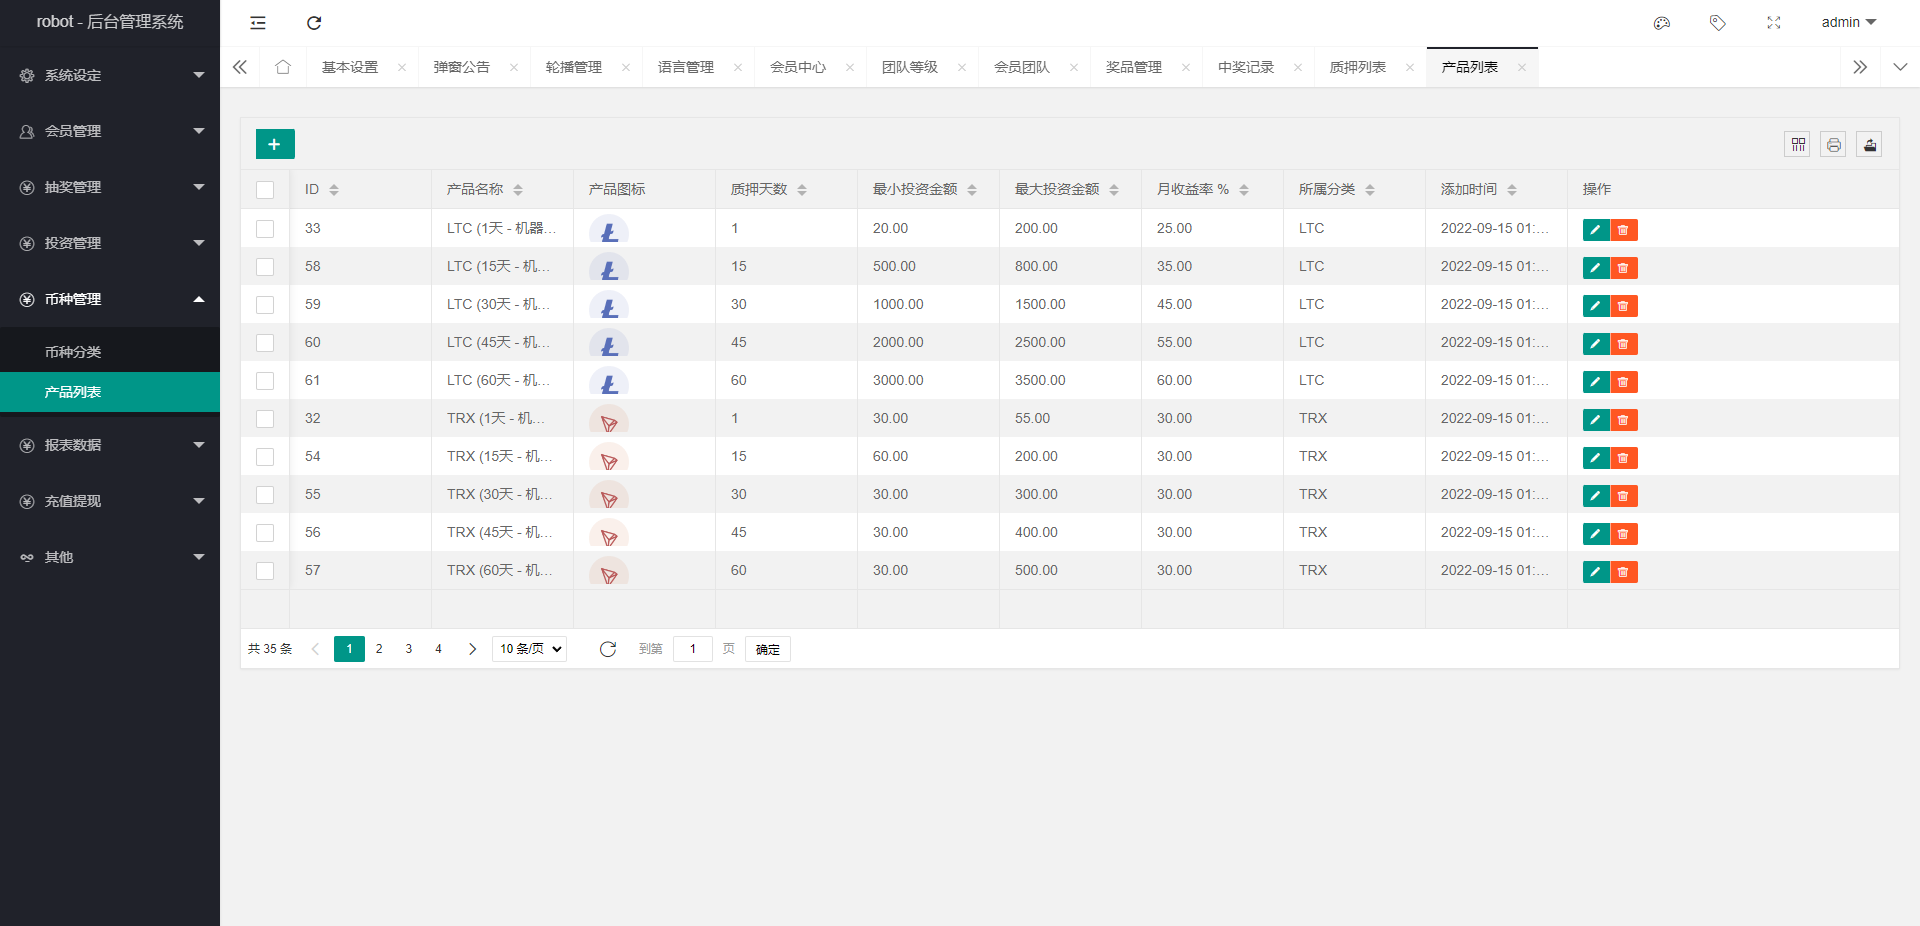Open column display settings above the table
1920x926 pixels.
point(1797,144)
